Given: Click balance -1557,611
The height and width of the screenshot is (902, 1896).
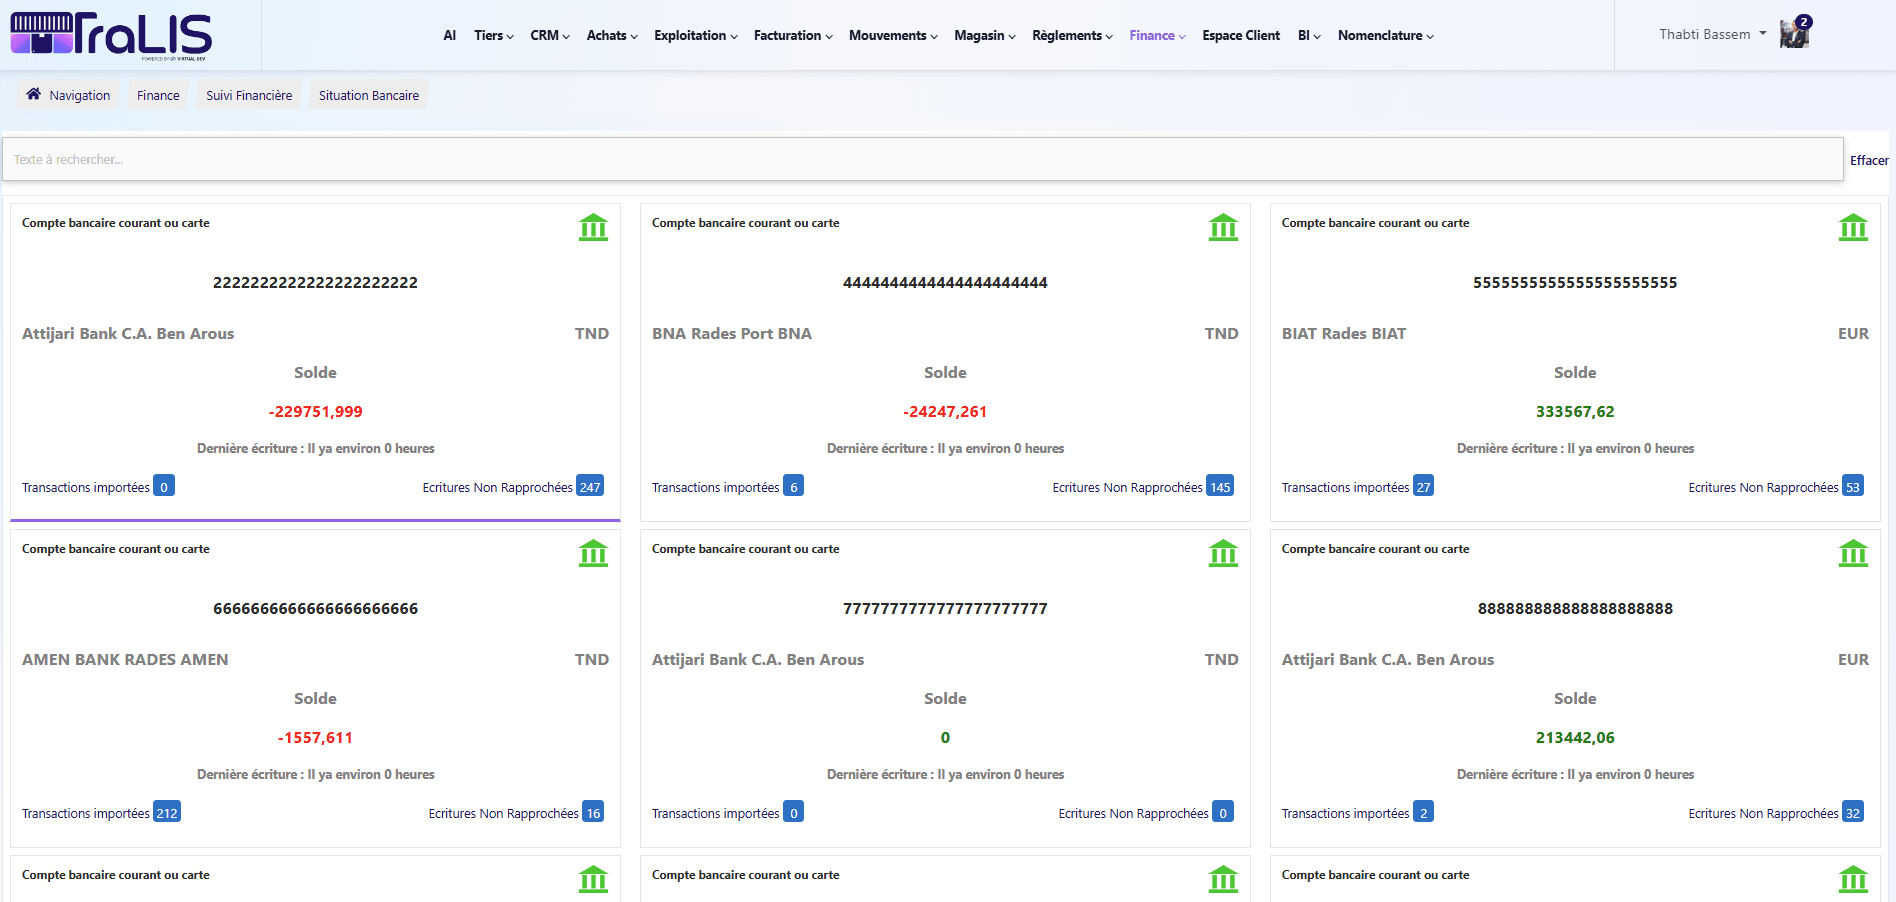Looking at the screenshot, I should click(315, 737).
